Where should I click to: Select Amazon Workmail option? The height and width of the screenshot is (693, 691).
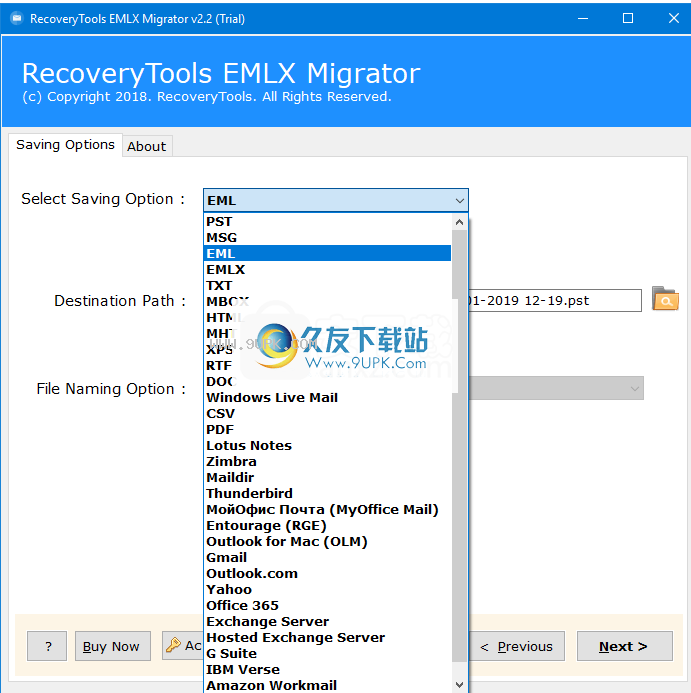(x=328, y=685)
